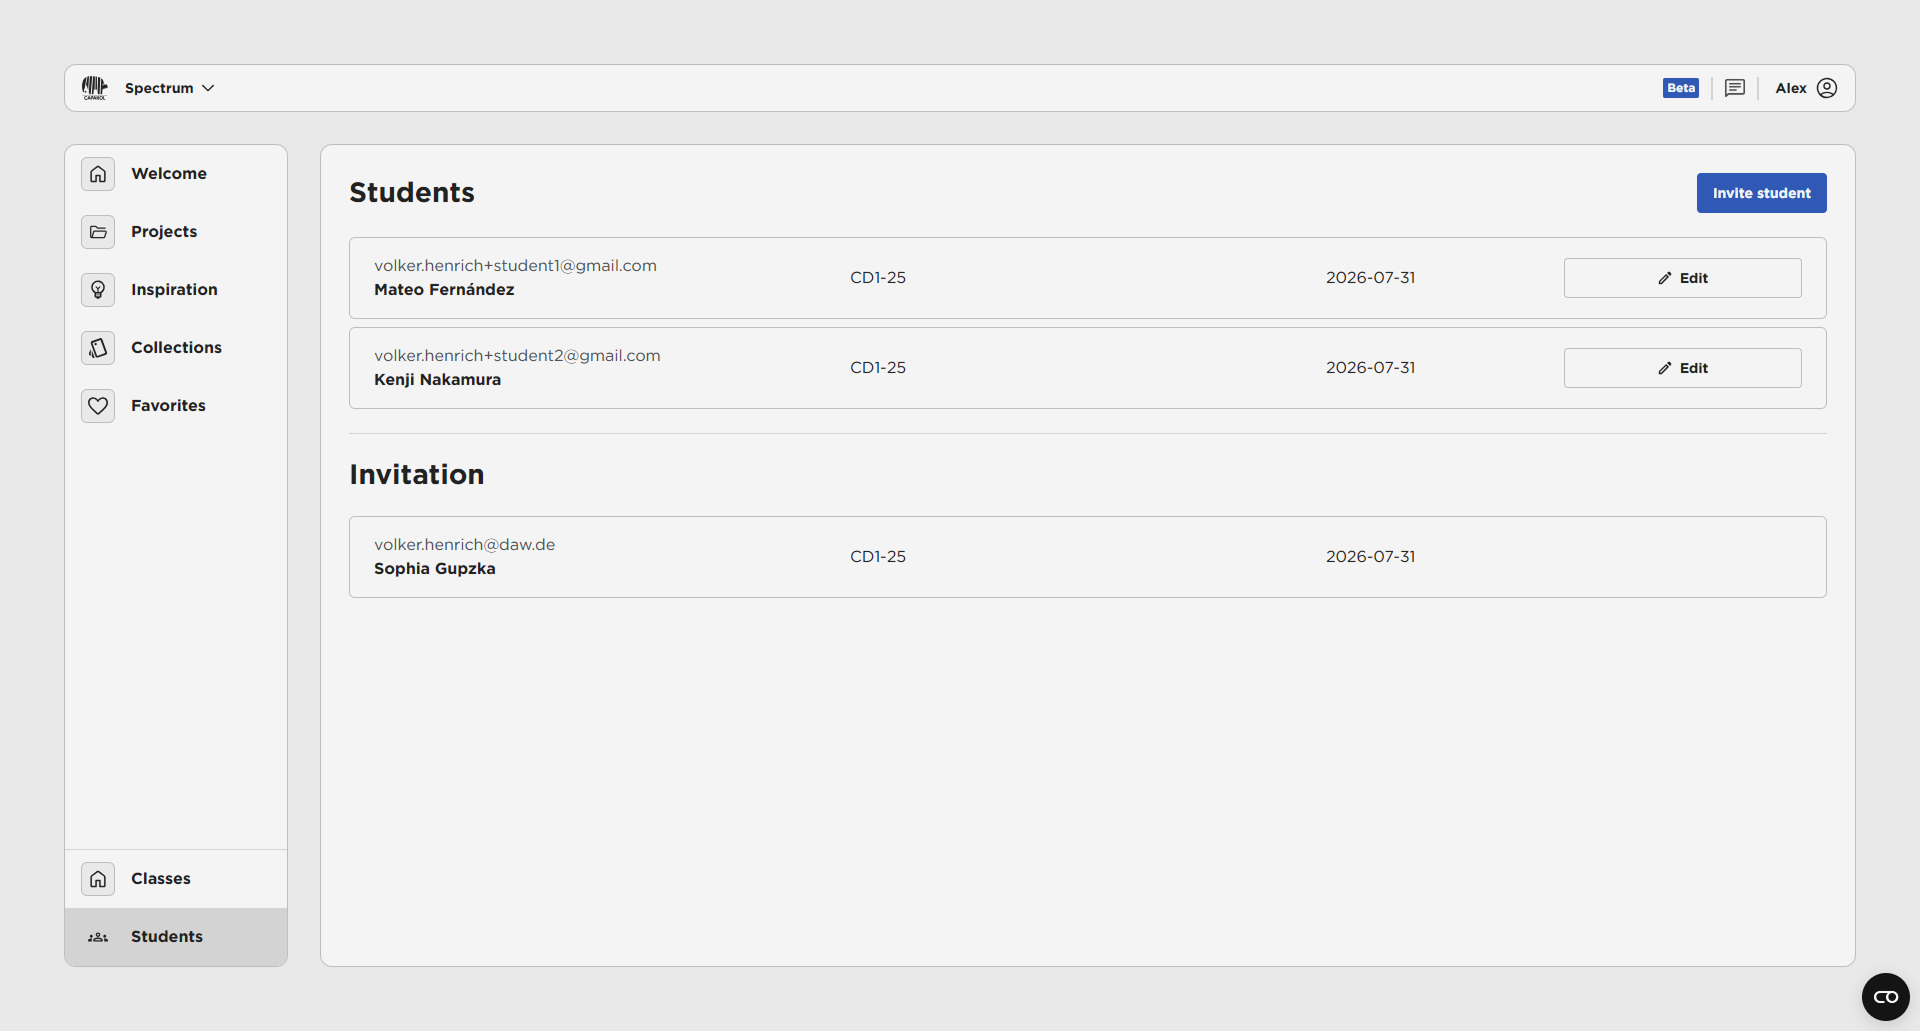Image resolution: width=1920 pixels, height=1031 pixels.
Task: Select the Sophia Gupzka invitation row
Action: click(x=1087, y=557)
